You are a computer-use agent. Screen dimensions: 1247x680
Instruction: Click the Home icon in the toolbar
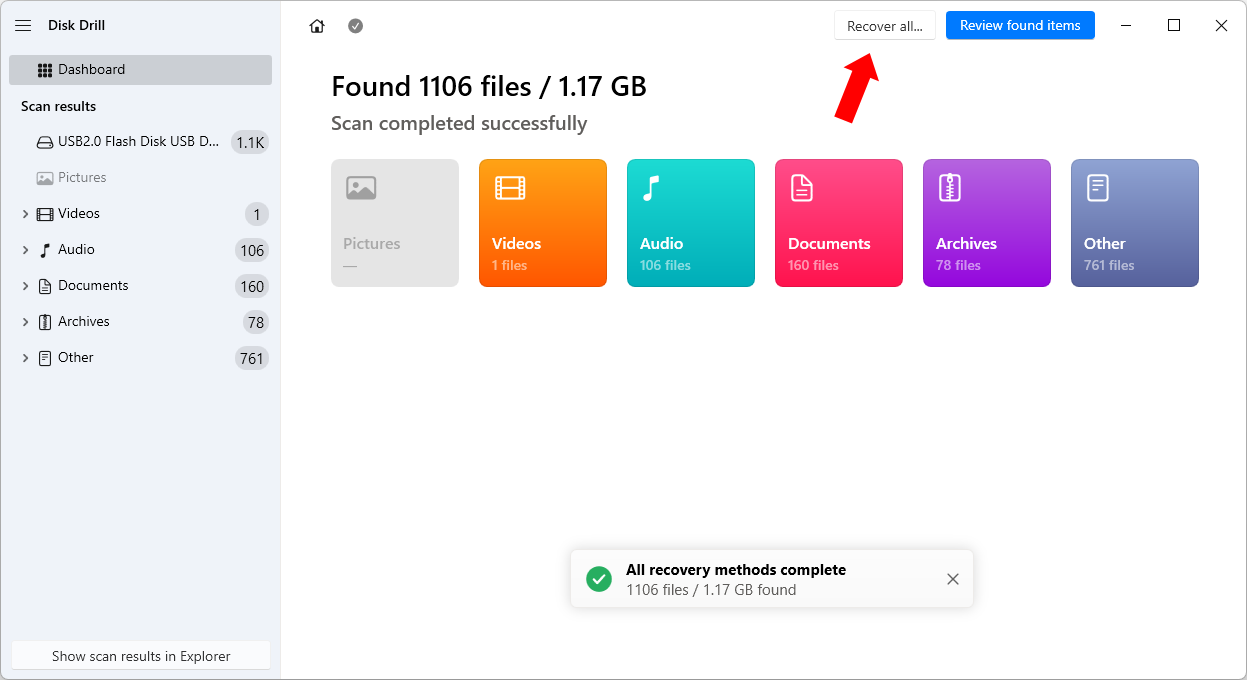pyautogui.click(x=317, y=25)
